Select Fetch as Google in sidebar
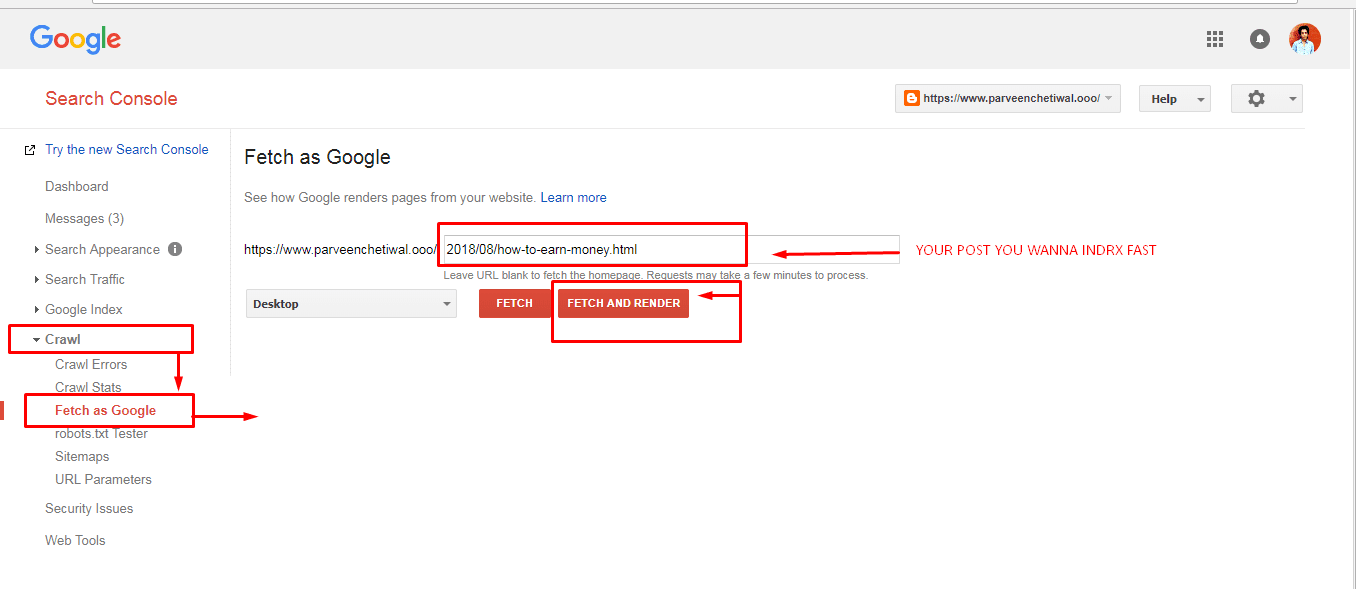Screen dimensions: 1356x589 click(x=106, y=410)
